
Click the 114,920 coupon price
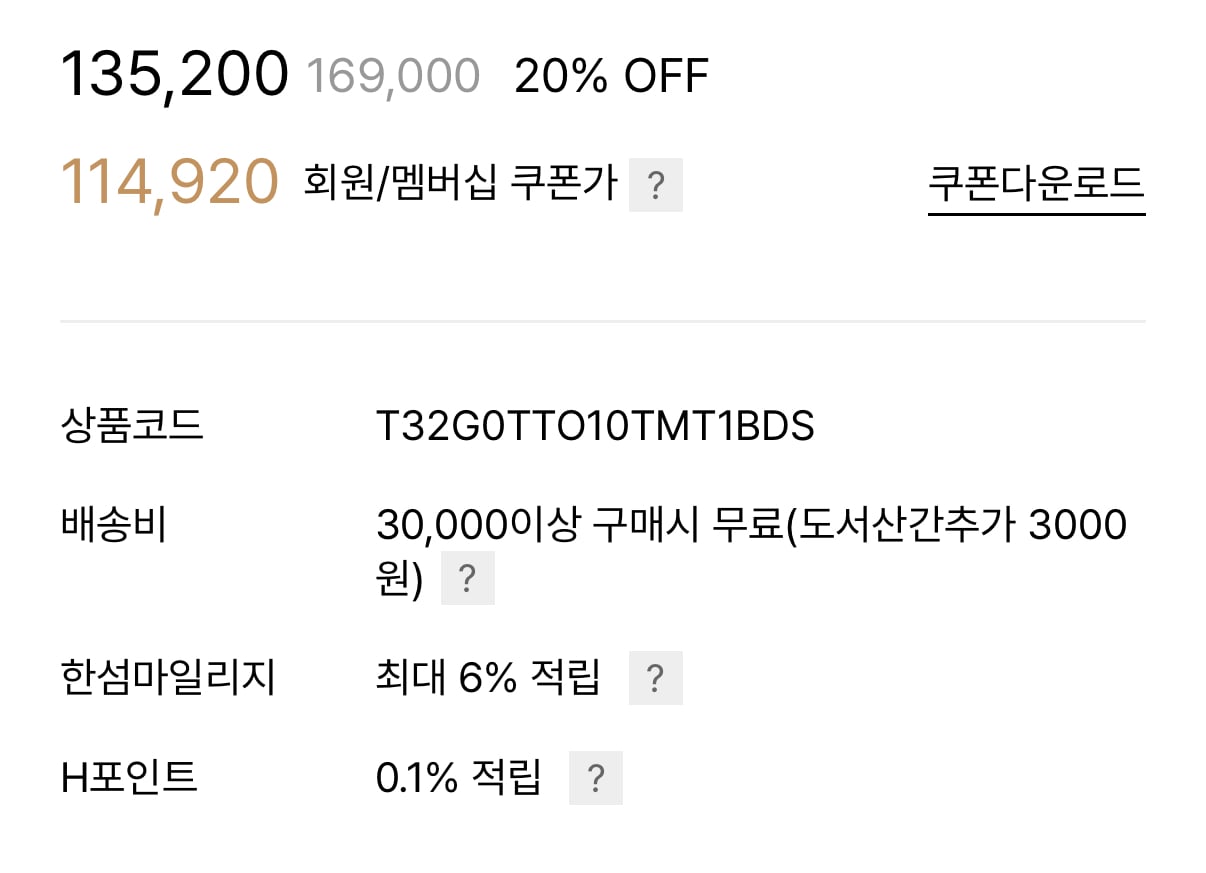[170, 183]
